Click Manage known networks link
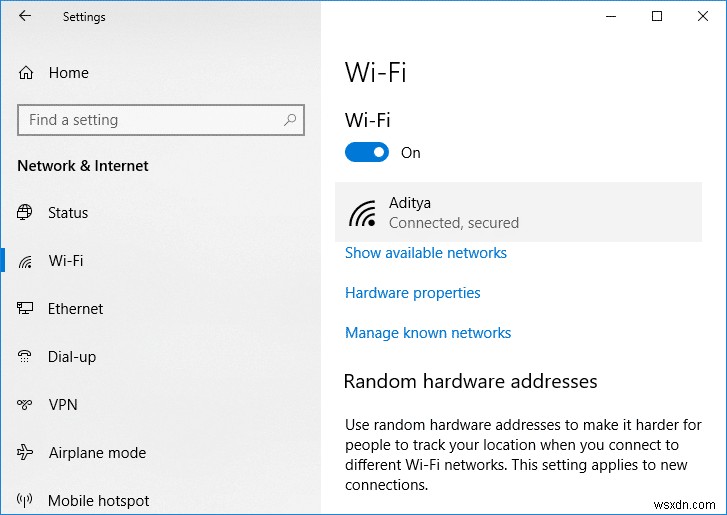Screen dimensions: 727x515 [428, 333]
